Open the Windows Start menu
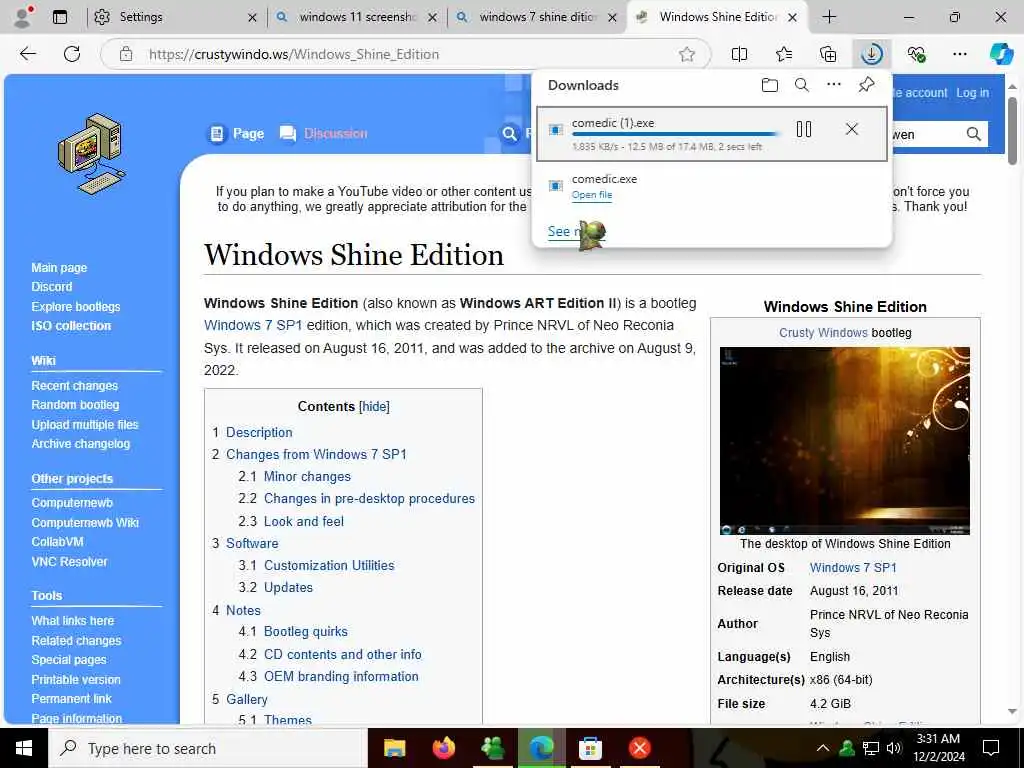1024x768 pixels. point(24,748)
